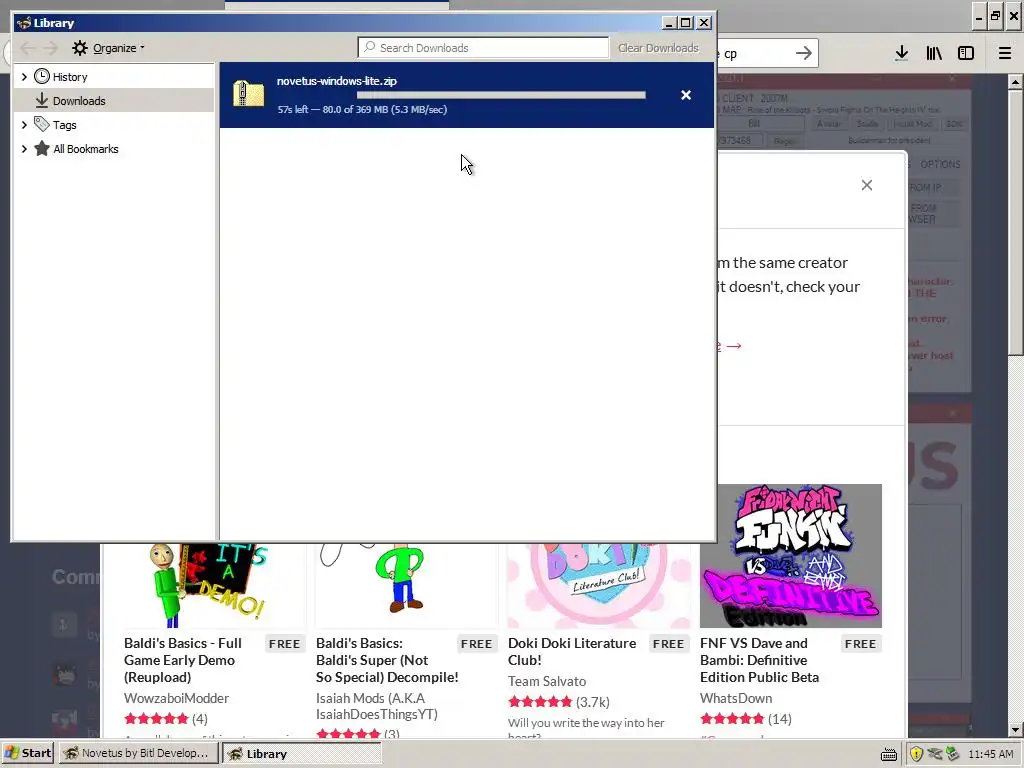
Task: Open the Baldi's Super Decompile thumbnail
Action: click(x=407, y=584)
